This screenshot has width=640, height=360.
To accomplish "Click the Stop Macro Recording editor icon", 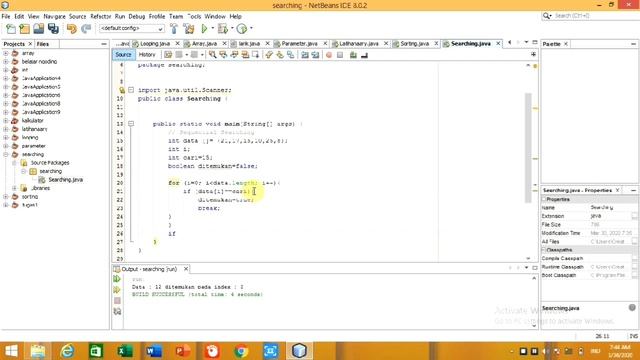I will click(340, 55).
